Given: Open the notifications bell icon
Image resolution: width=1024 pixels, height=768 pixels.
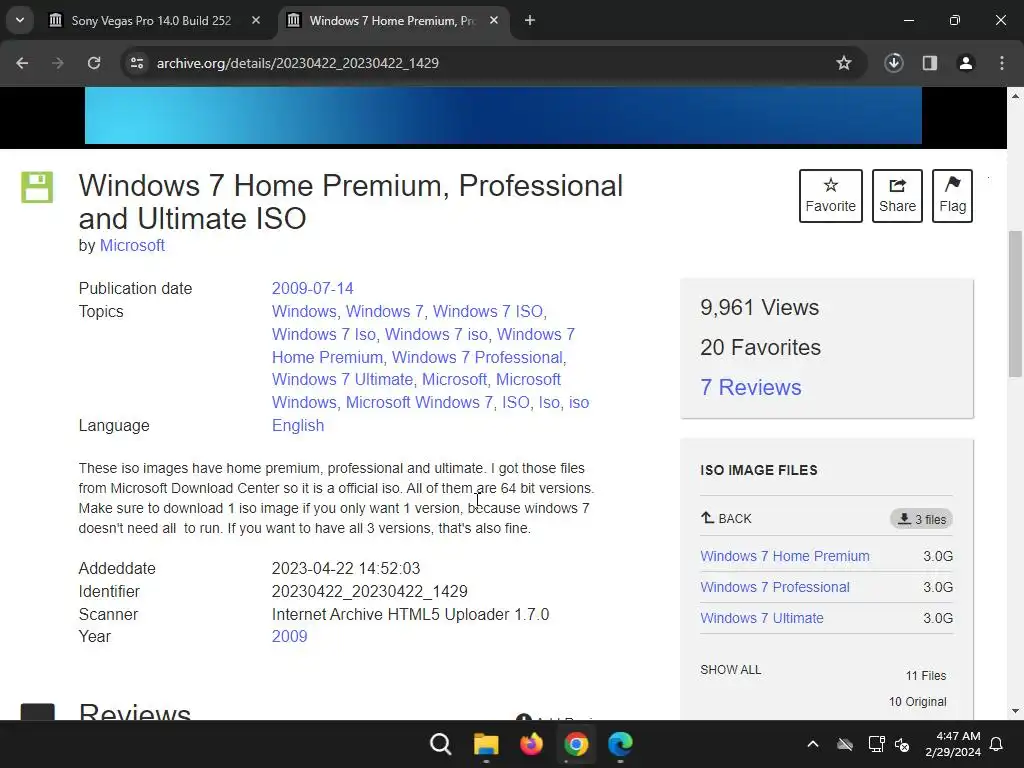Looking at the screenshot, I should click(x=997, y=744).
